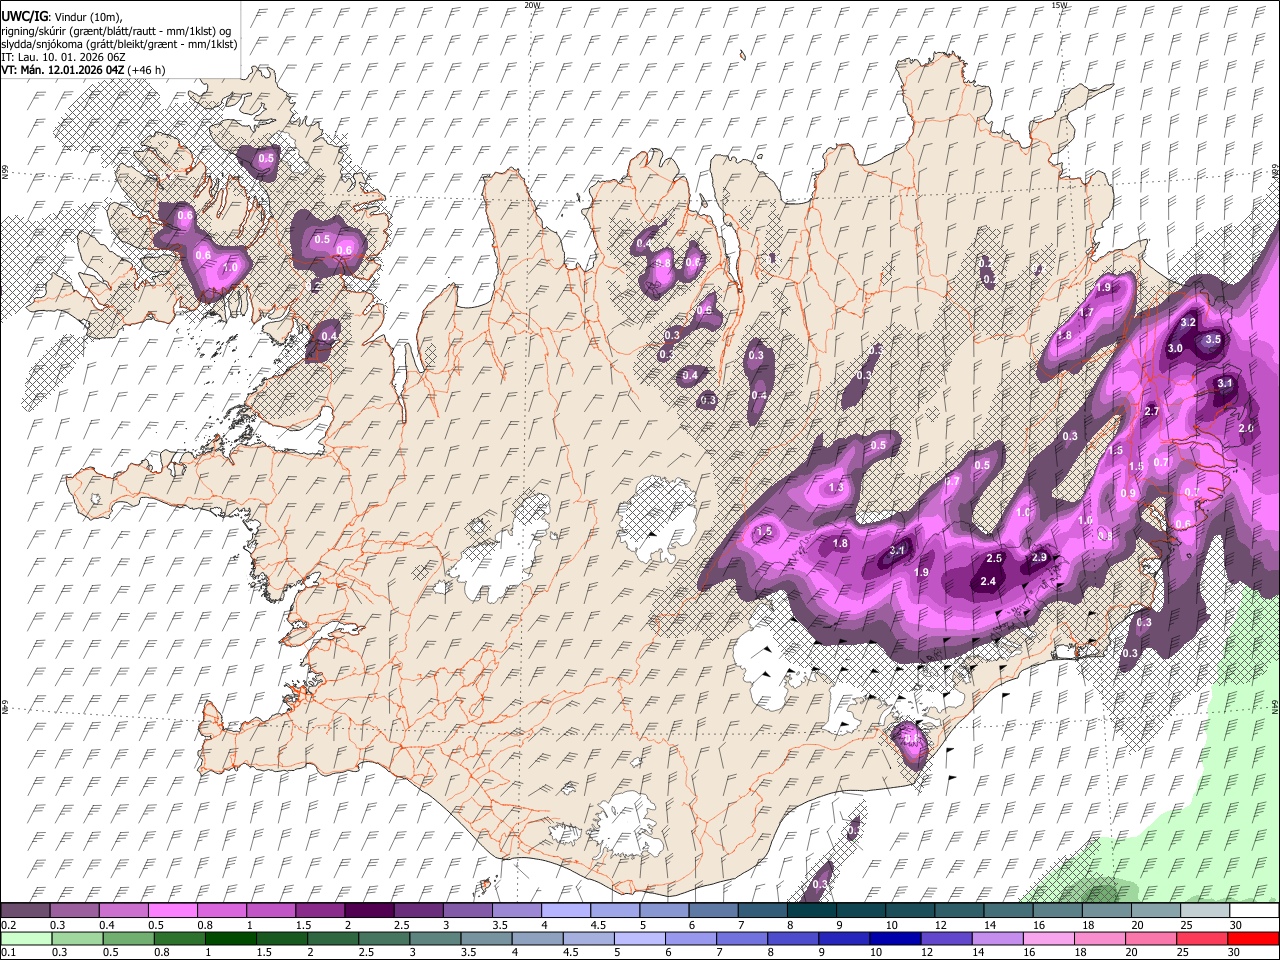This screenshot has height=960, width=1280.
Task: Select top-row legend swatch starting at 6
Action: tap(712, 910)
